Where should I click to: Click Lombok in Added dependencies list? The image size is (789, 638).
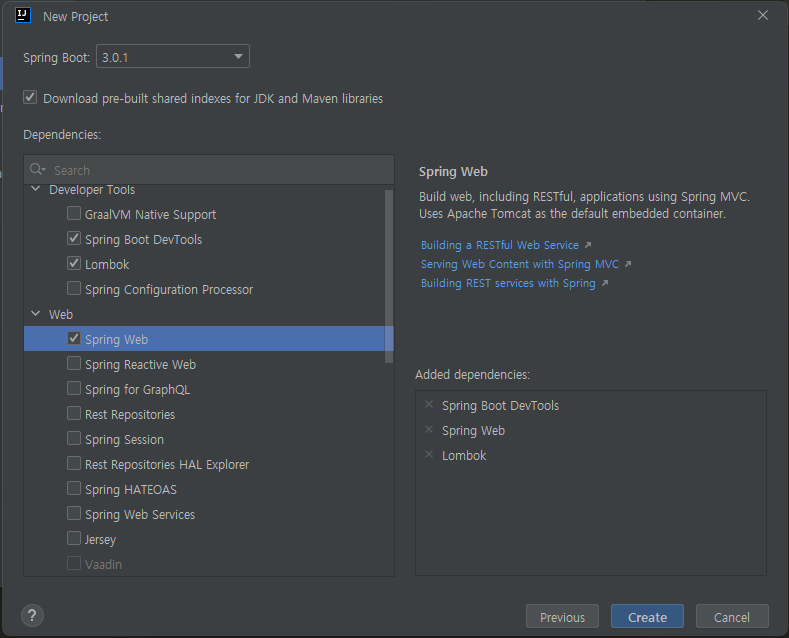tap(464, 456)
